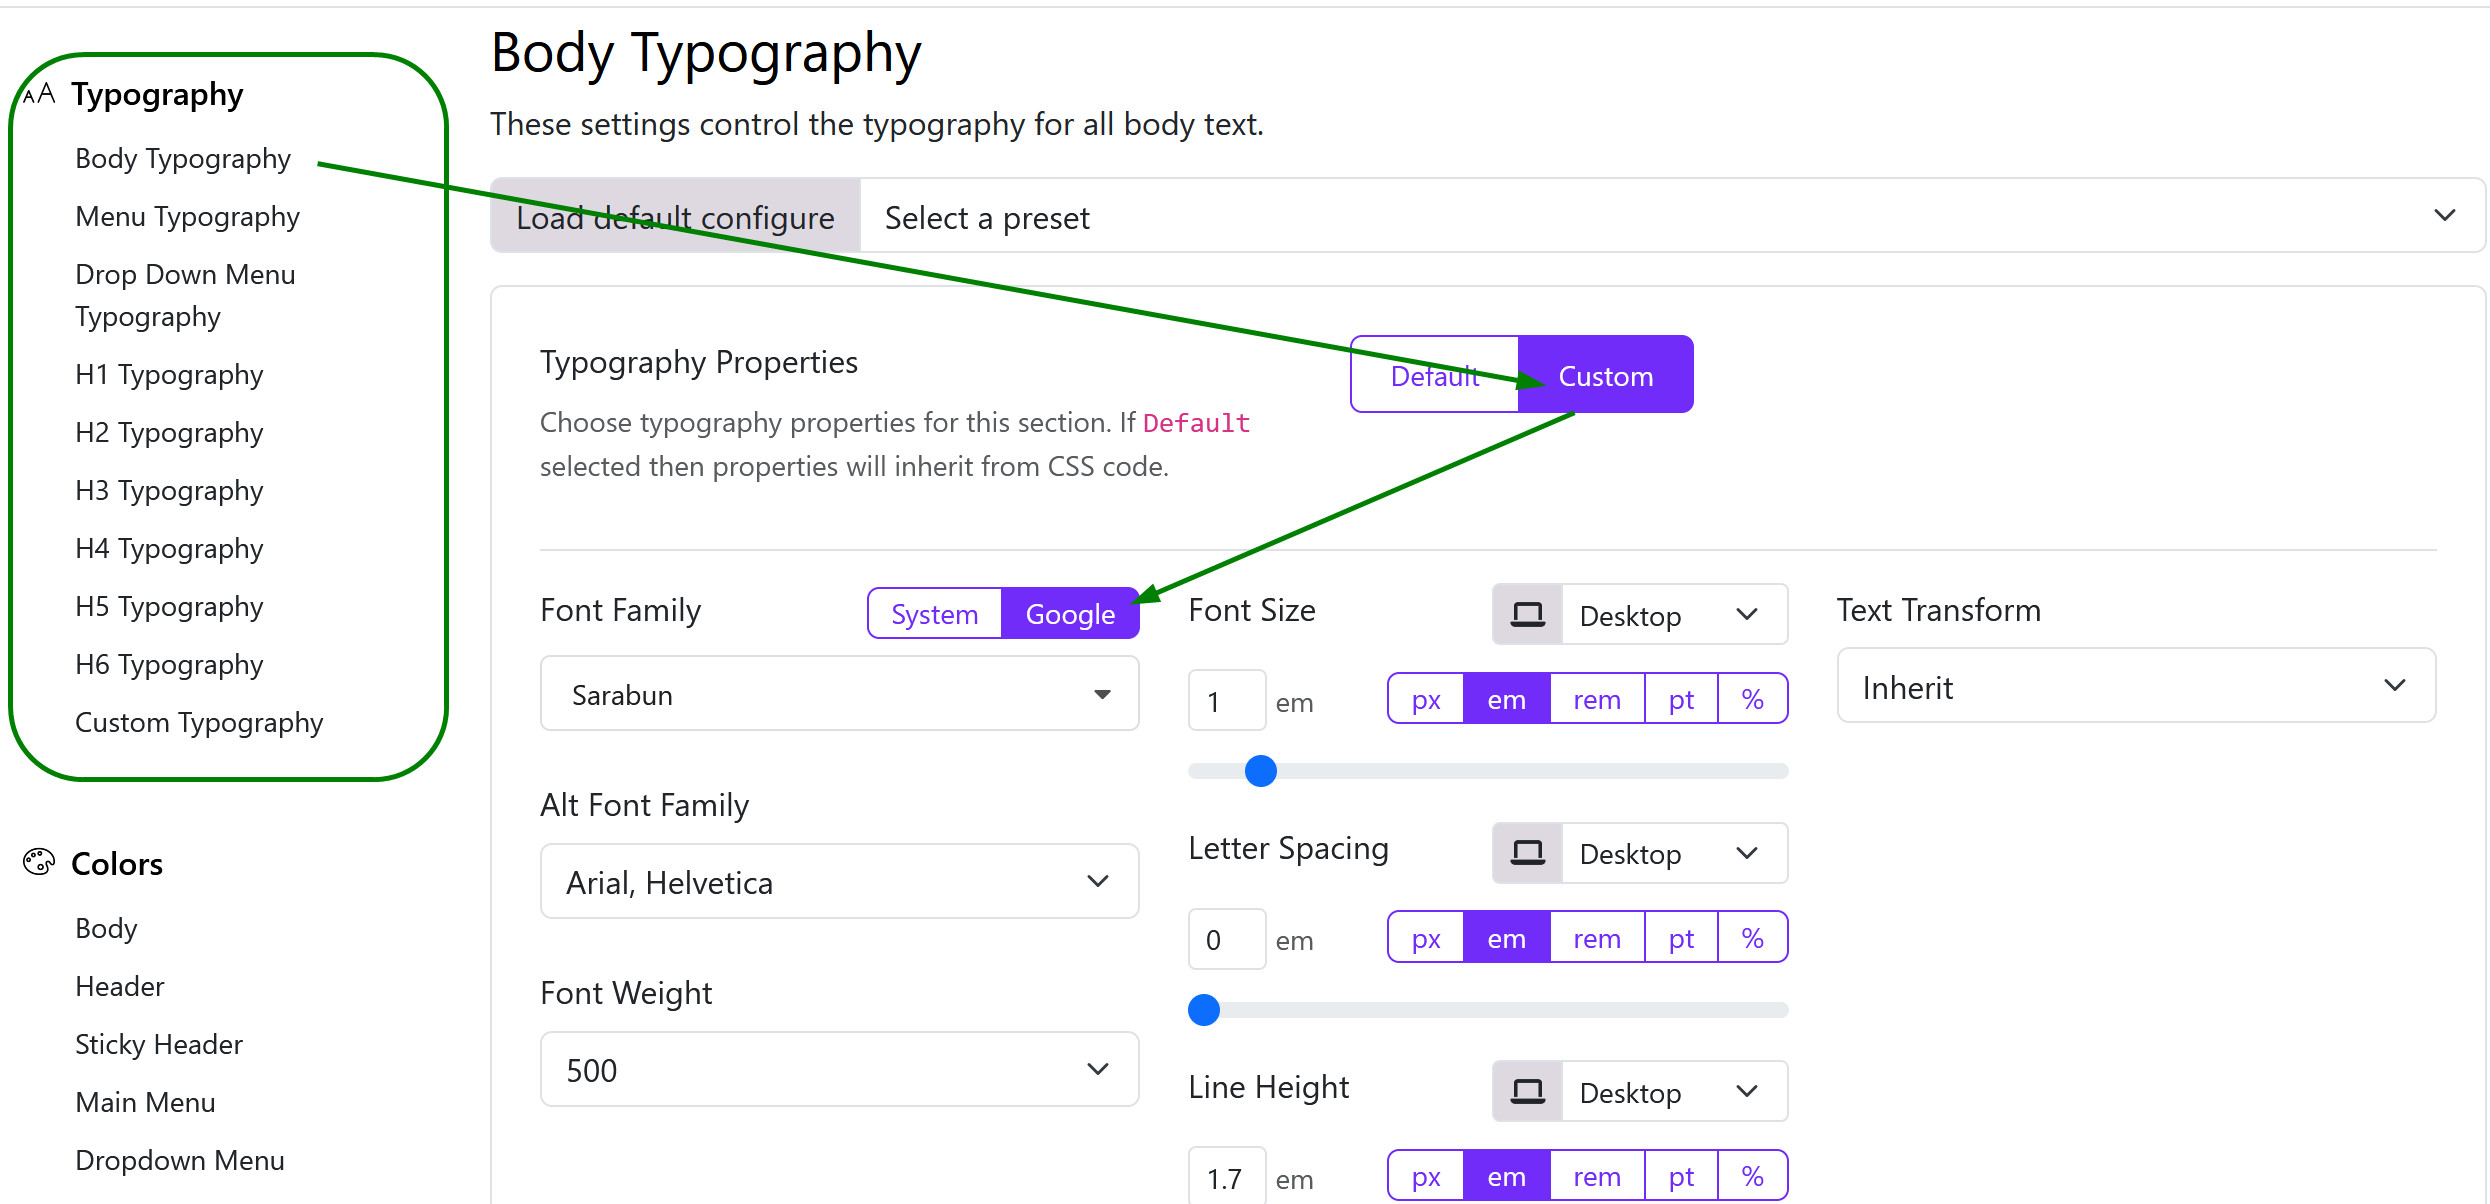This screenshot has height=1204, width=2490.
Task: Set Font Size unit to px
Action: click(1424, 699)
